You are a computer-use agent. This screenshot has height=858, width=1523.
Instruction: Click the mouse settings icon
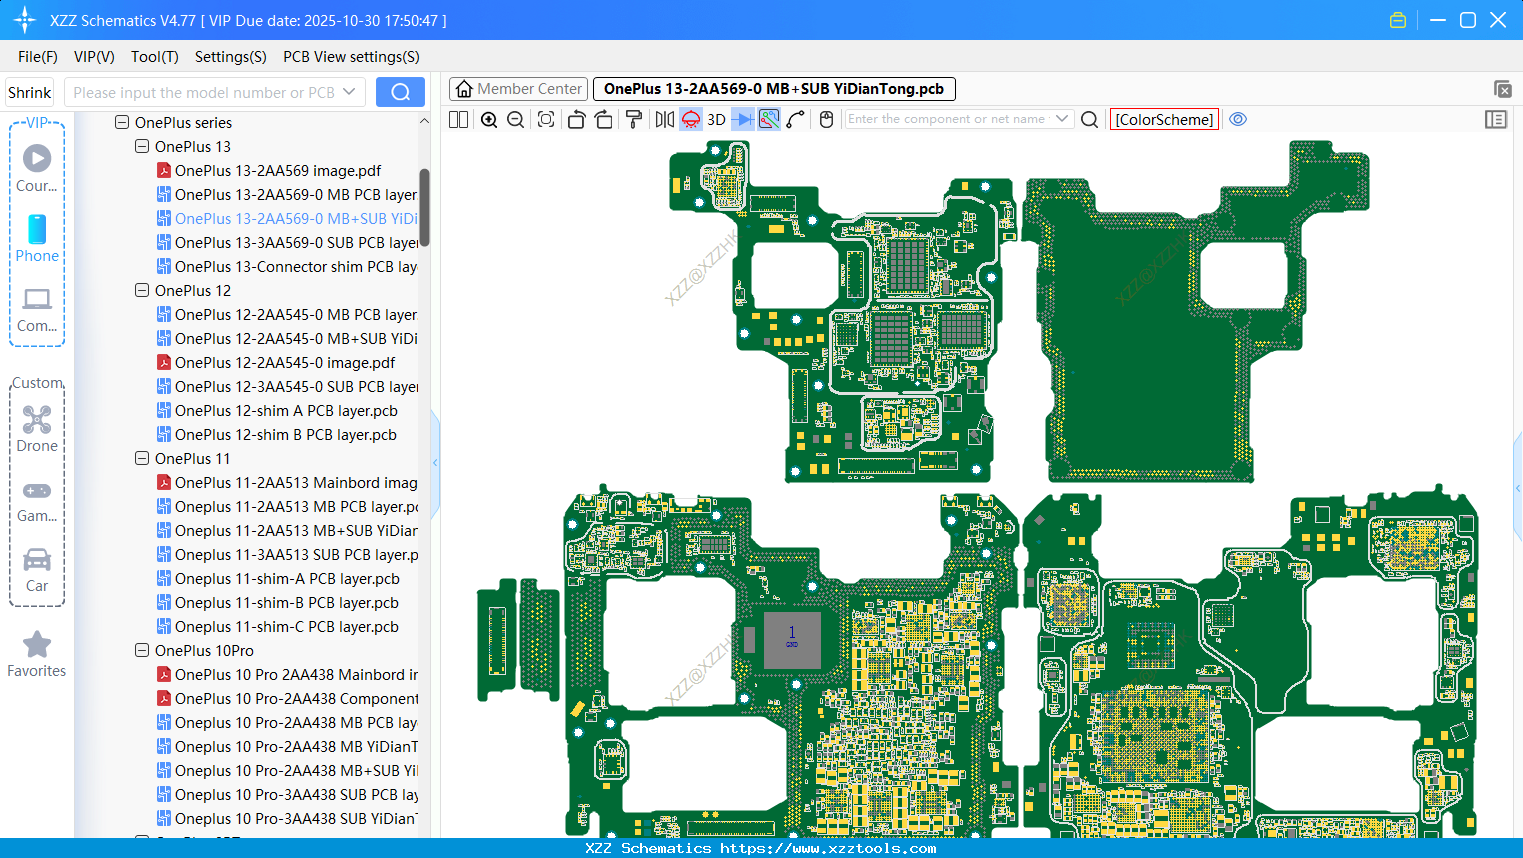tap(826, 120)
